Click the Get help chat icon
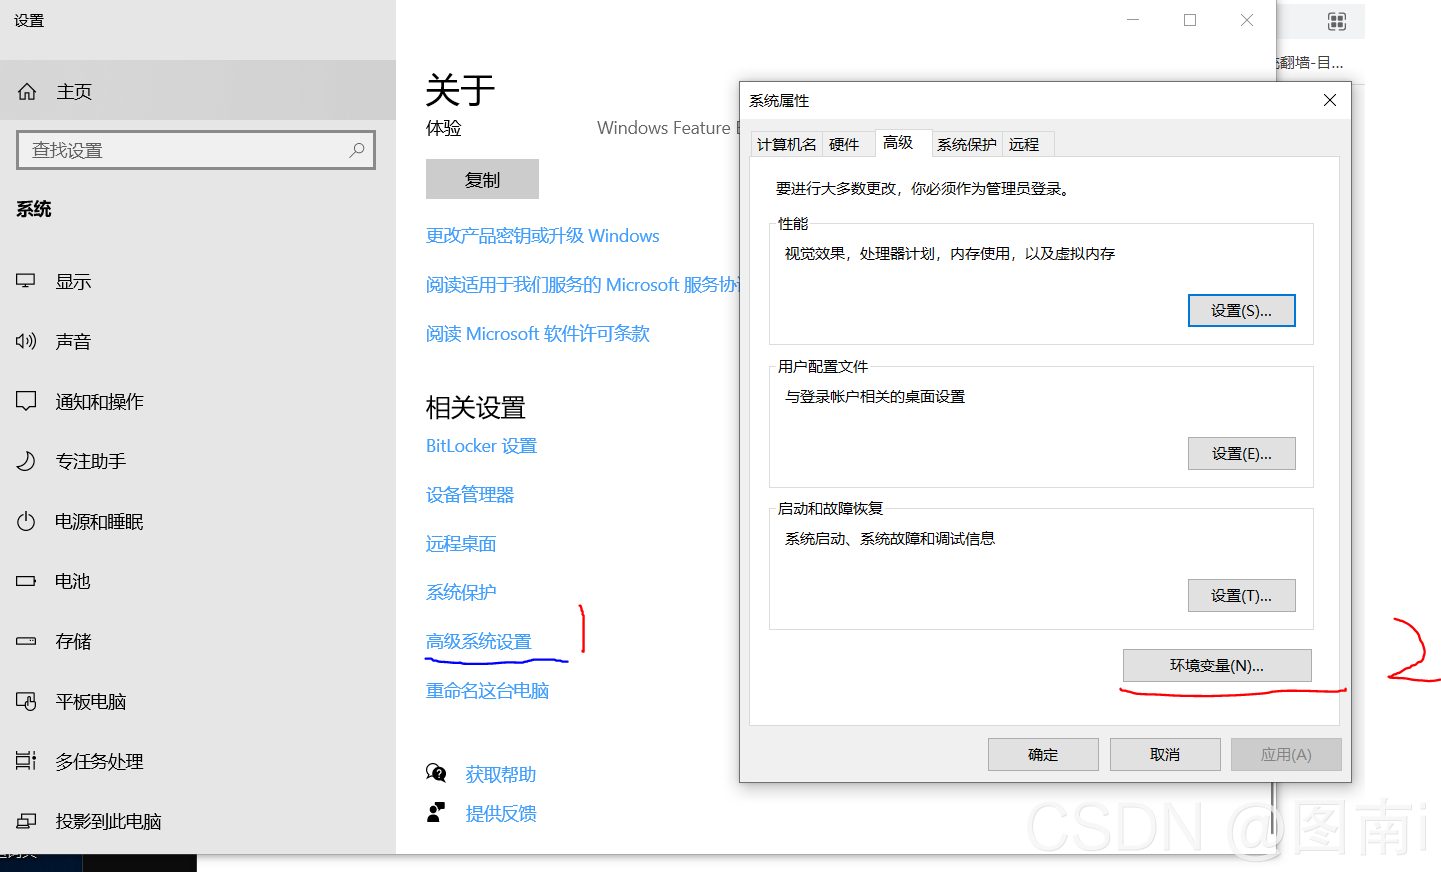The height and width of the screenshot is (872, 1441). point(436,773)
